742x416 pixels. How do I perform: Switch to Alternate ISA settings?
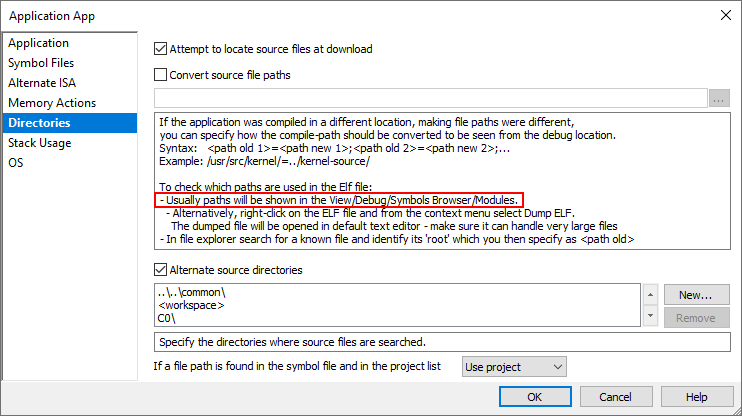42,83
